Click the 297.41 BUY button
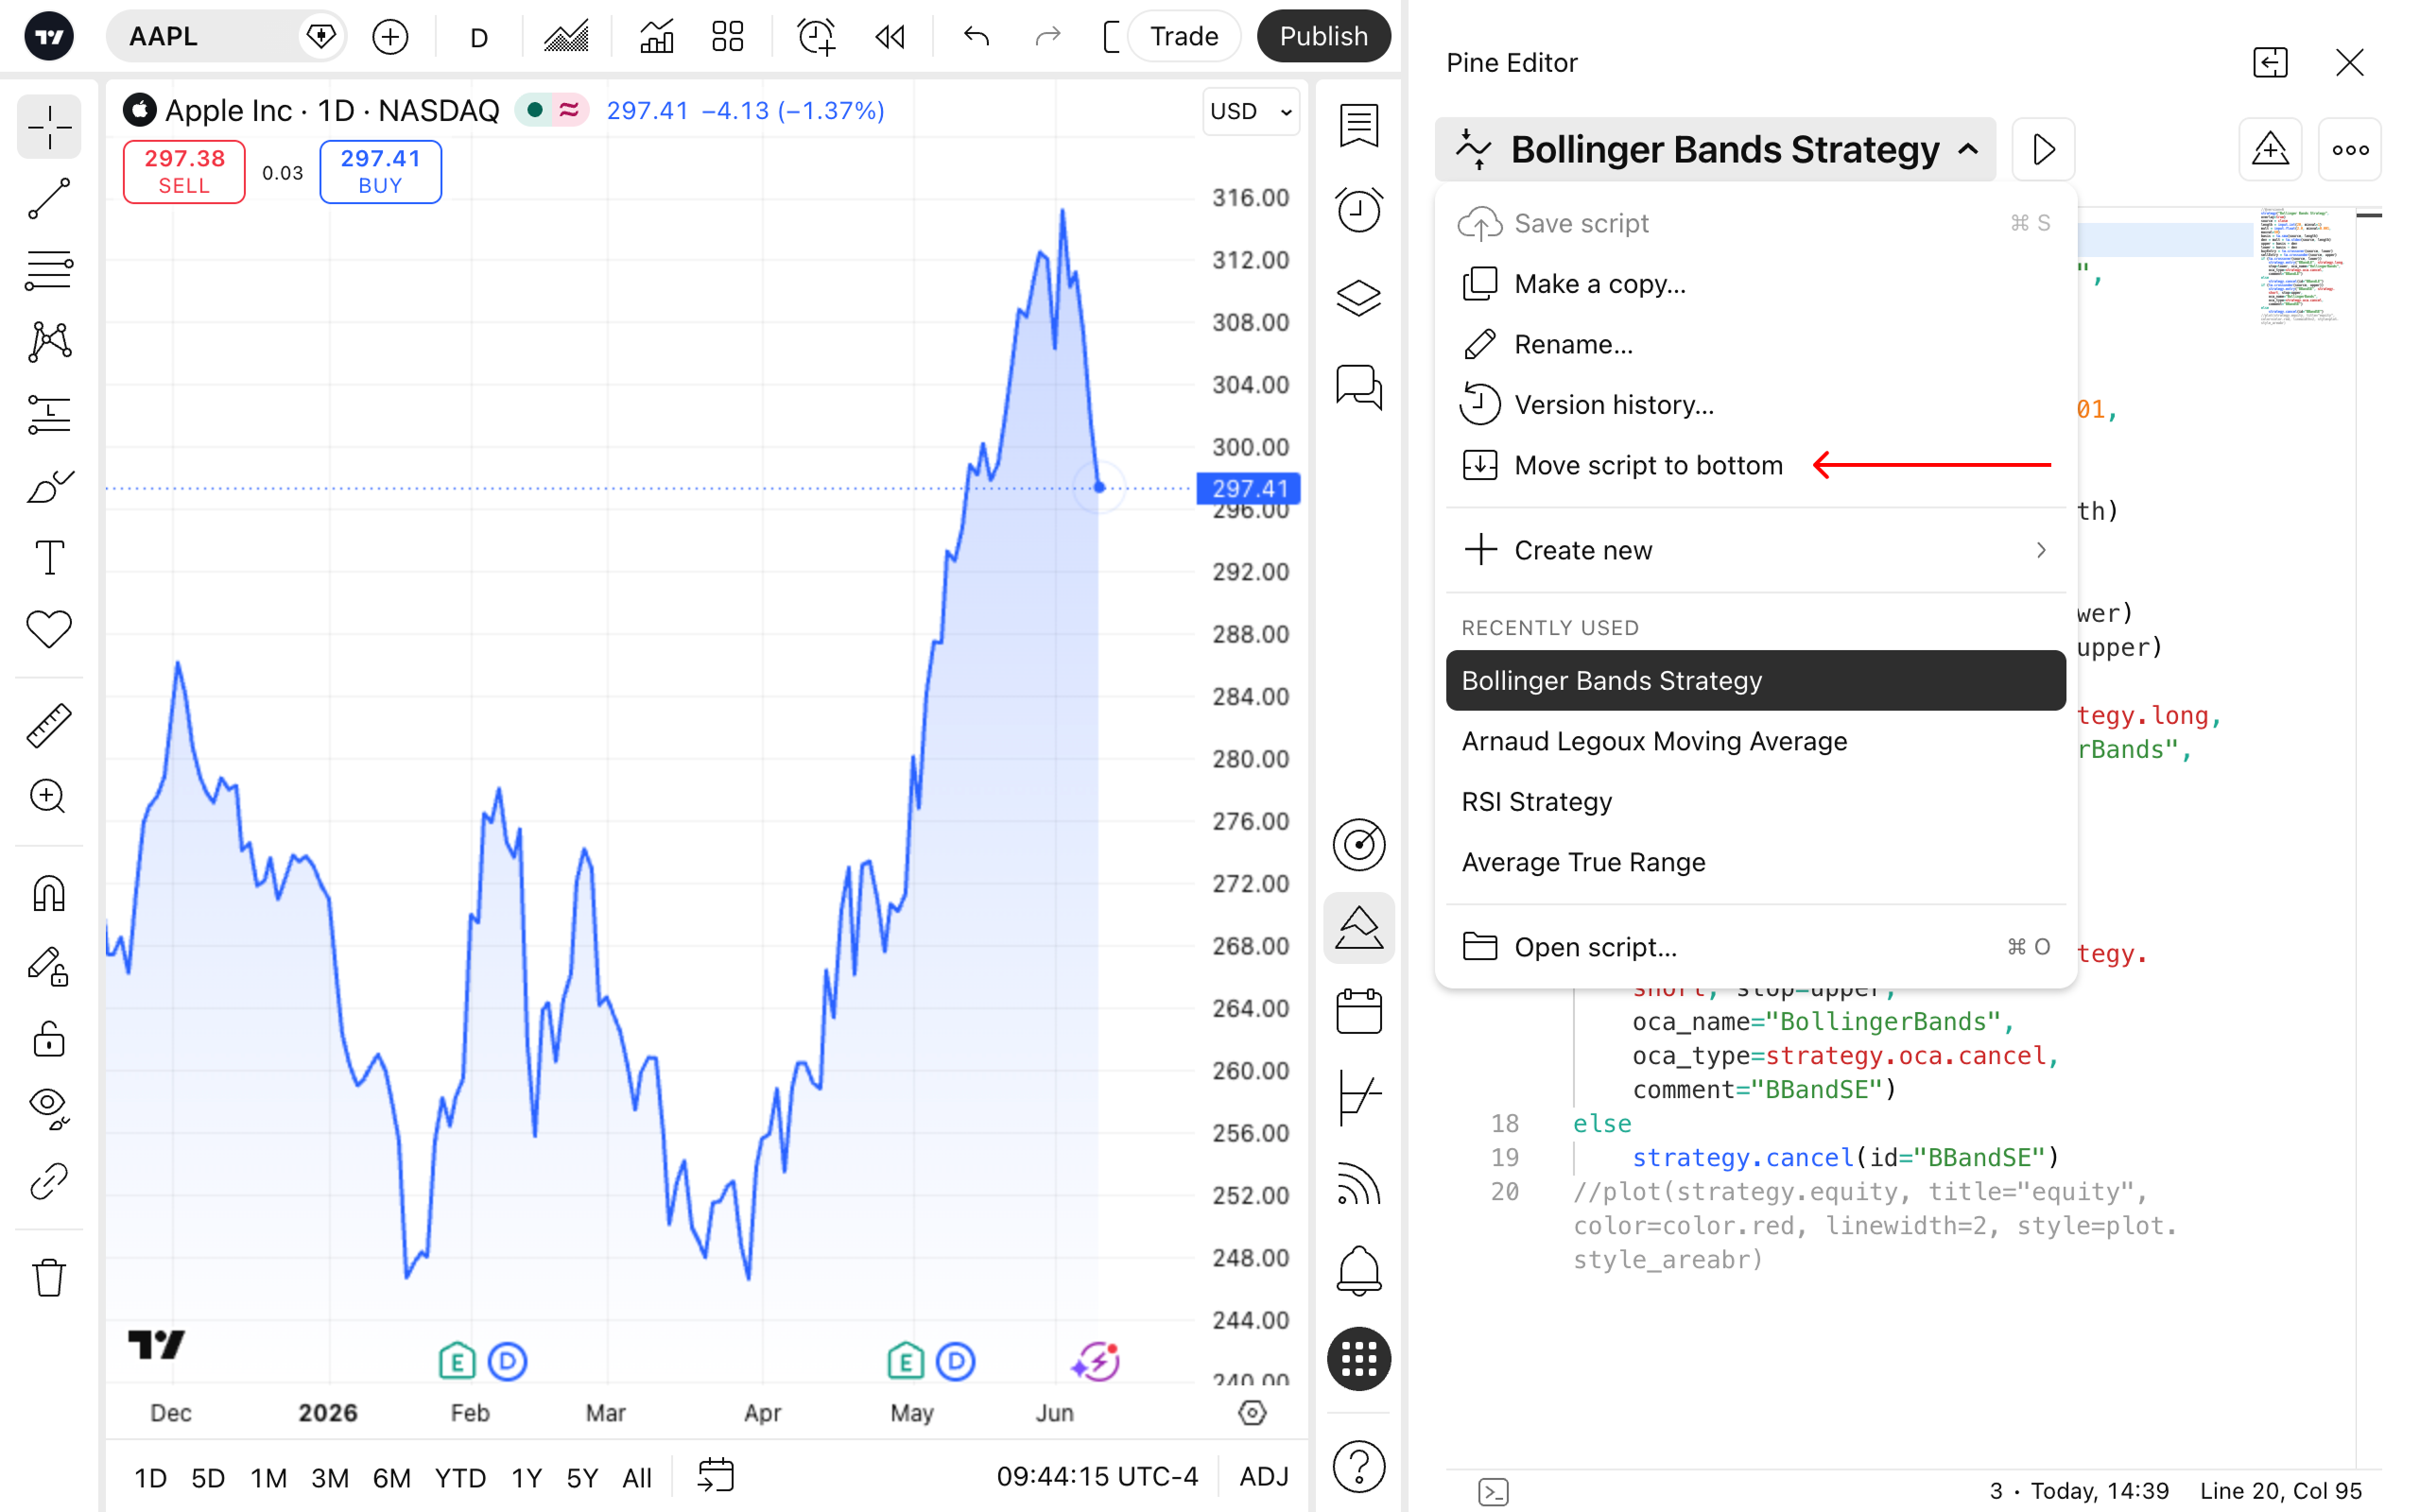This screenshot has height=1512, width=2420. [380, 171]
